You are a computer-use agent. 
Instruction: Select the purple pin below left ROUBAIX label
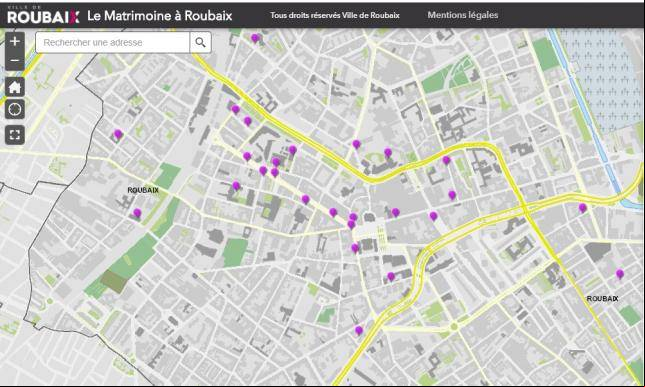pos(137,213)
